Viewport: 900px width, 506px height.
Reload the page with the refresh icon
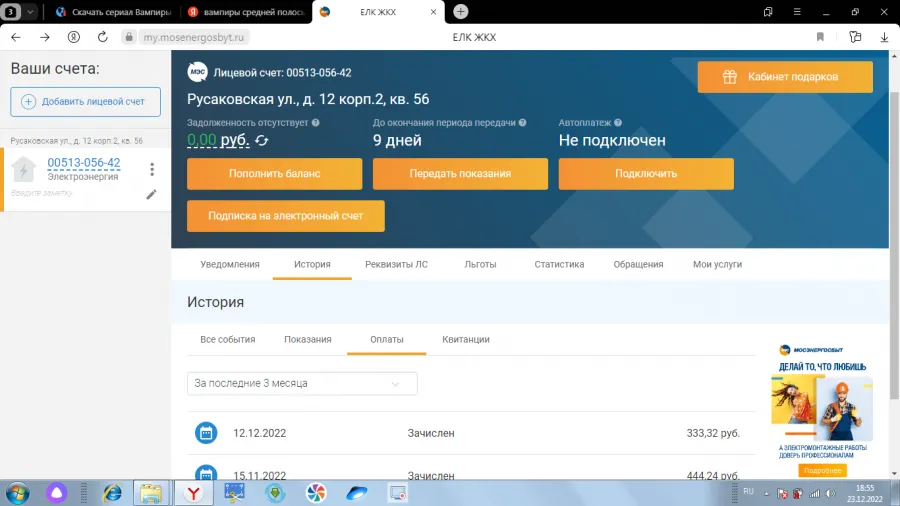103,37
